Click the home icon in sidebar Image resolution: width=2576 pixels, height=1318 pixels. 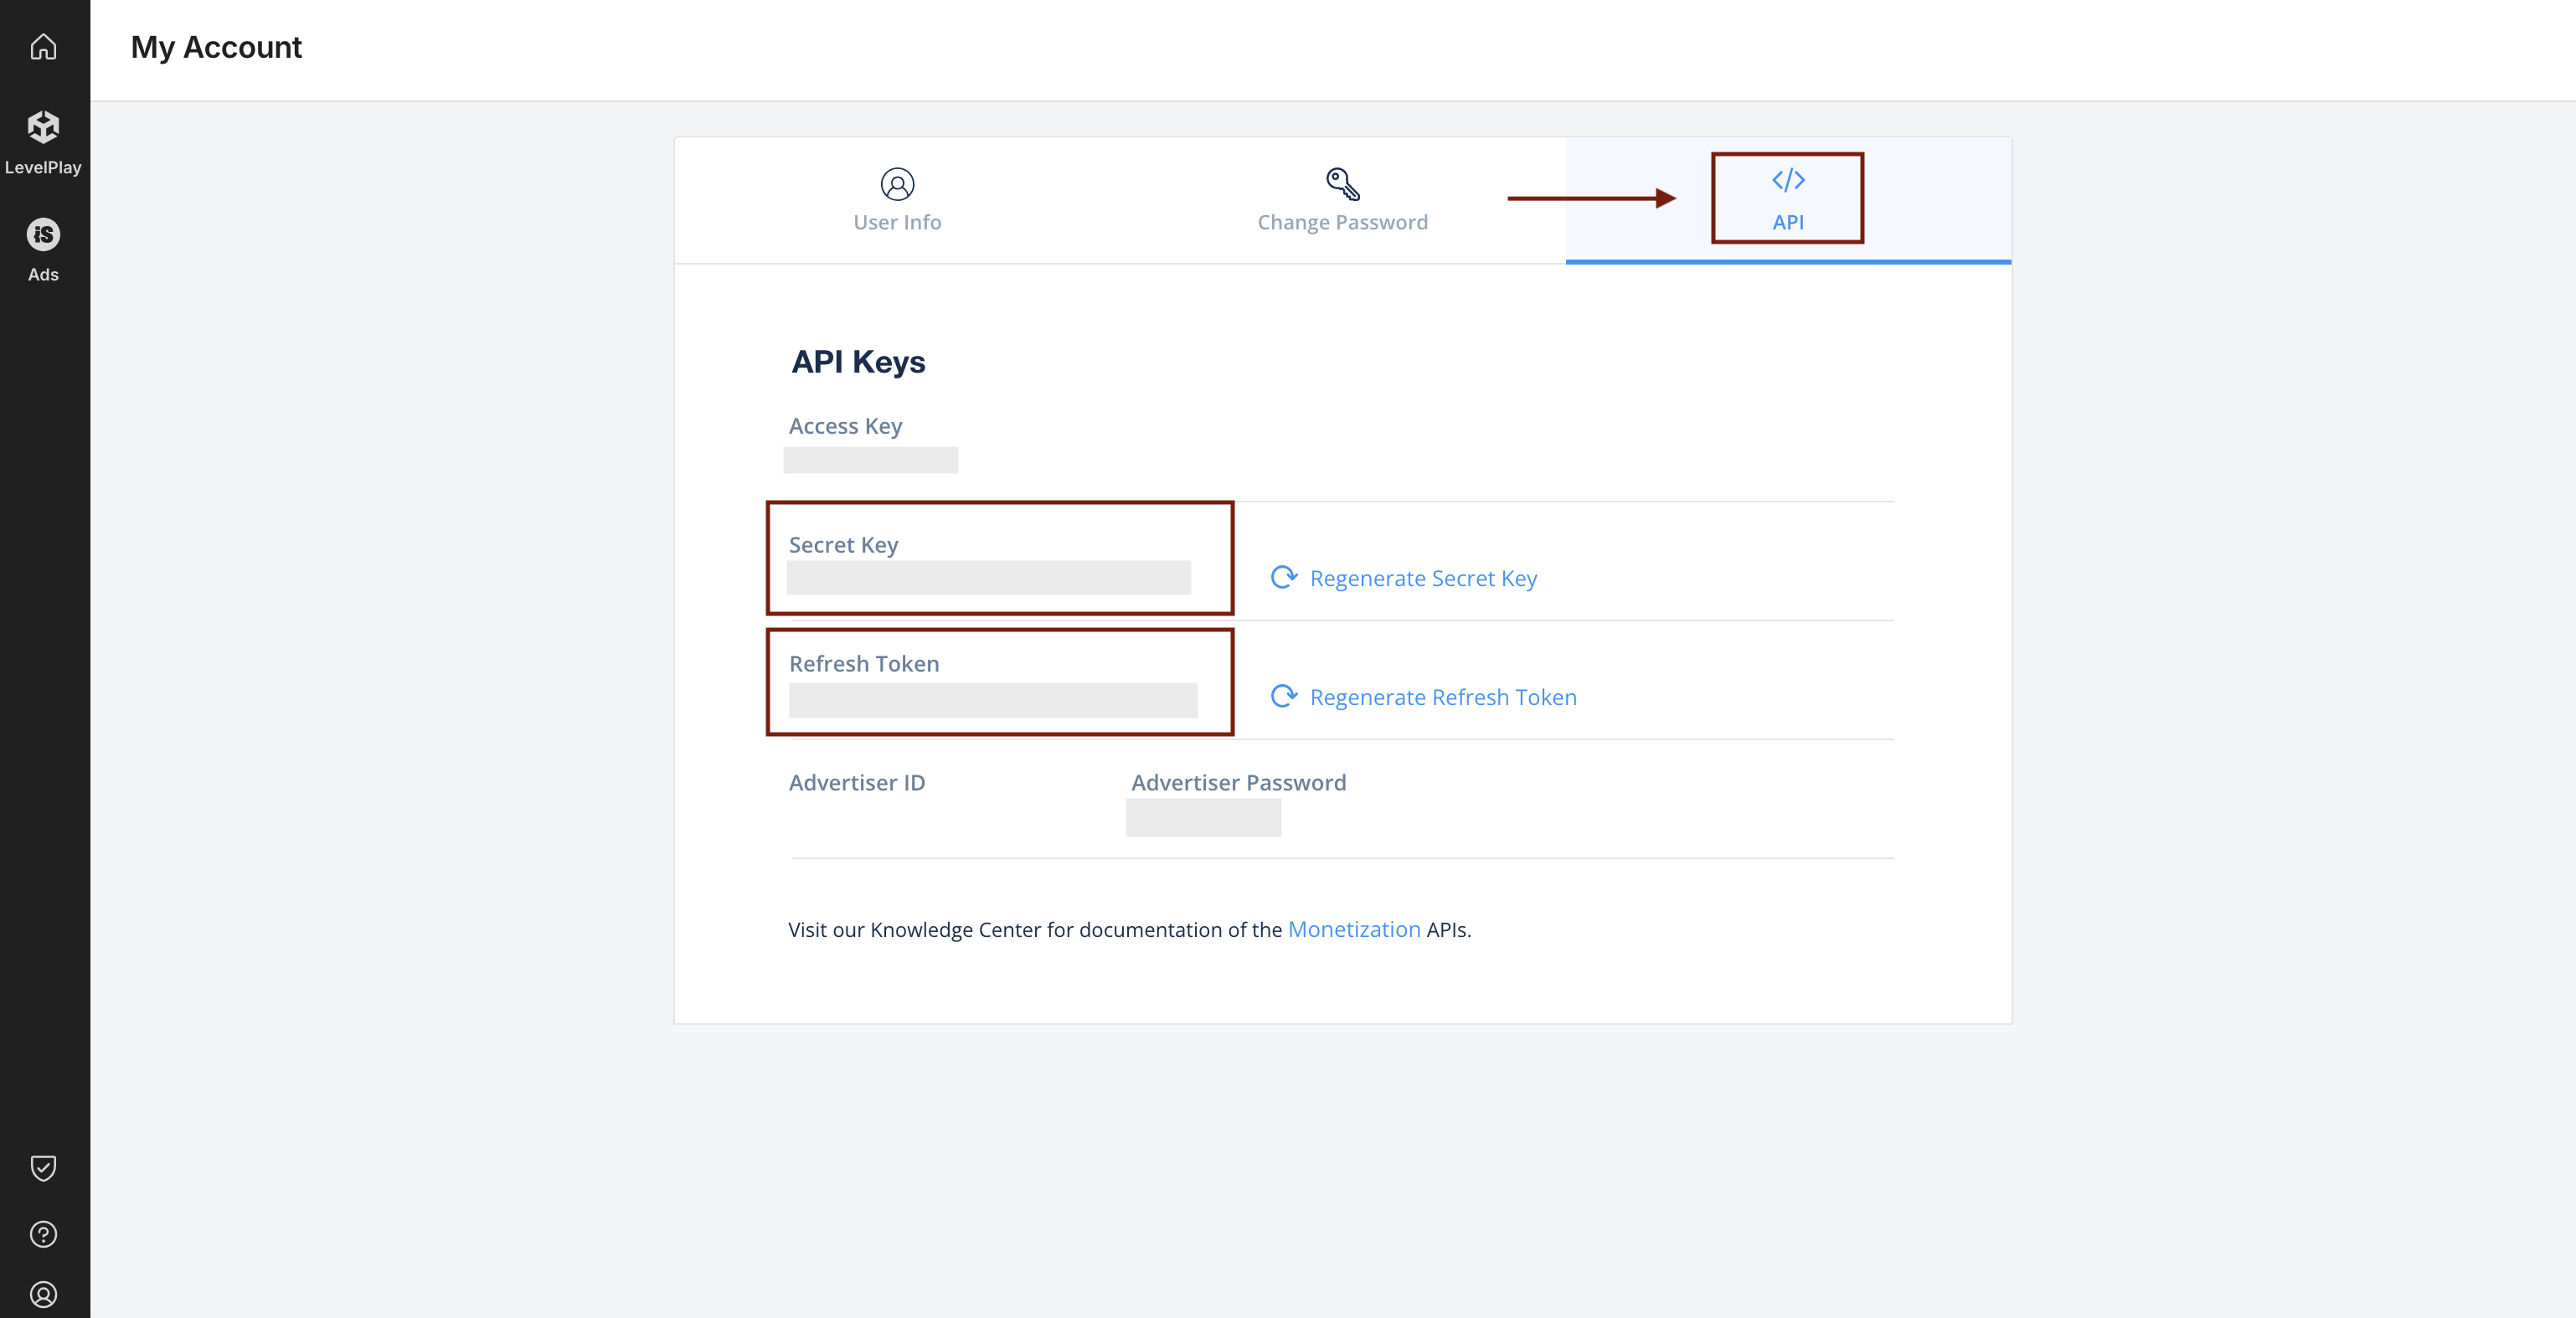pos(43,47)
